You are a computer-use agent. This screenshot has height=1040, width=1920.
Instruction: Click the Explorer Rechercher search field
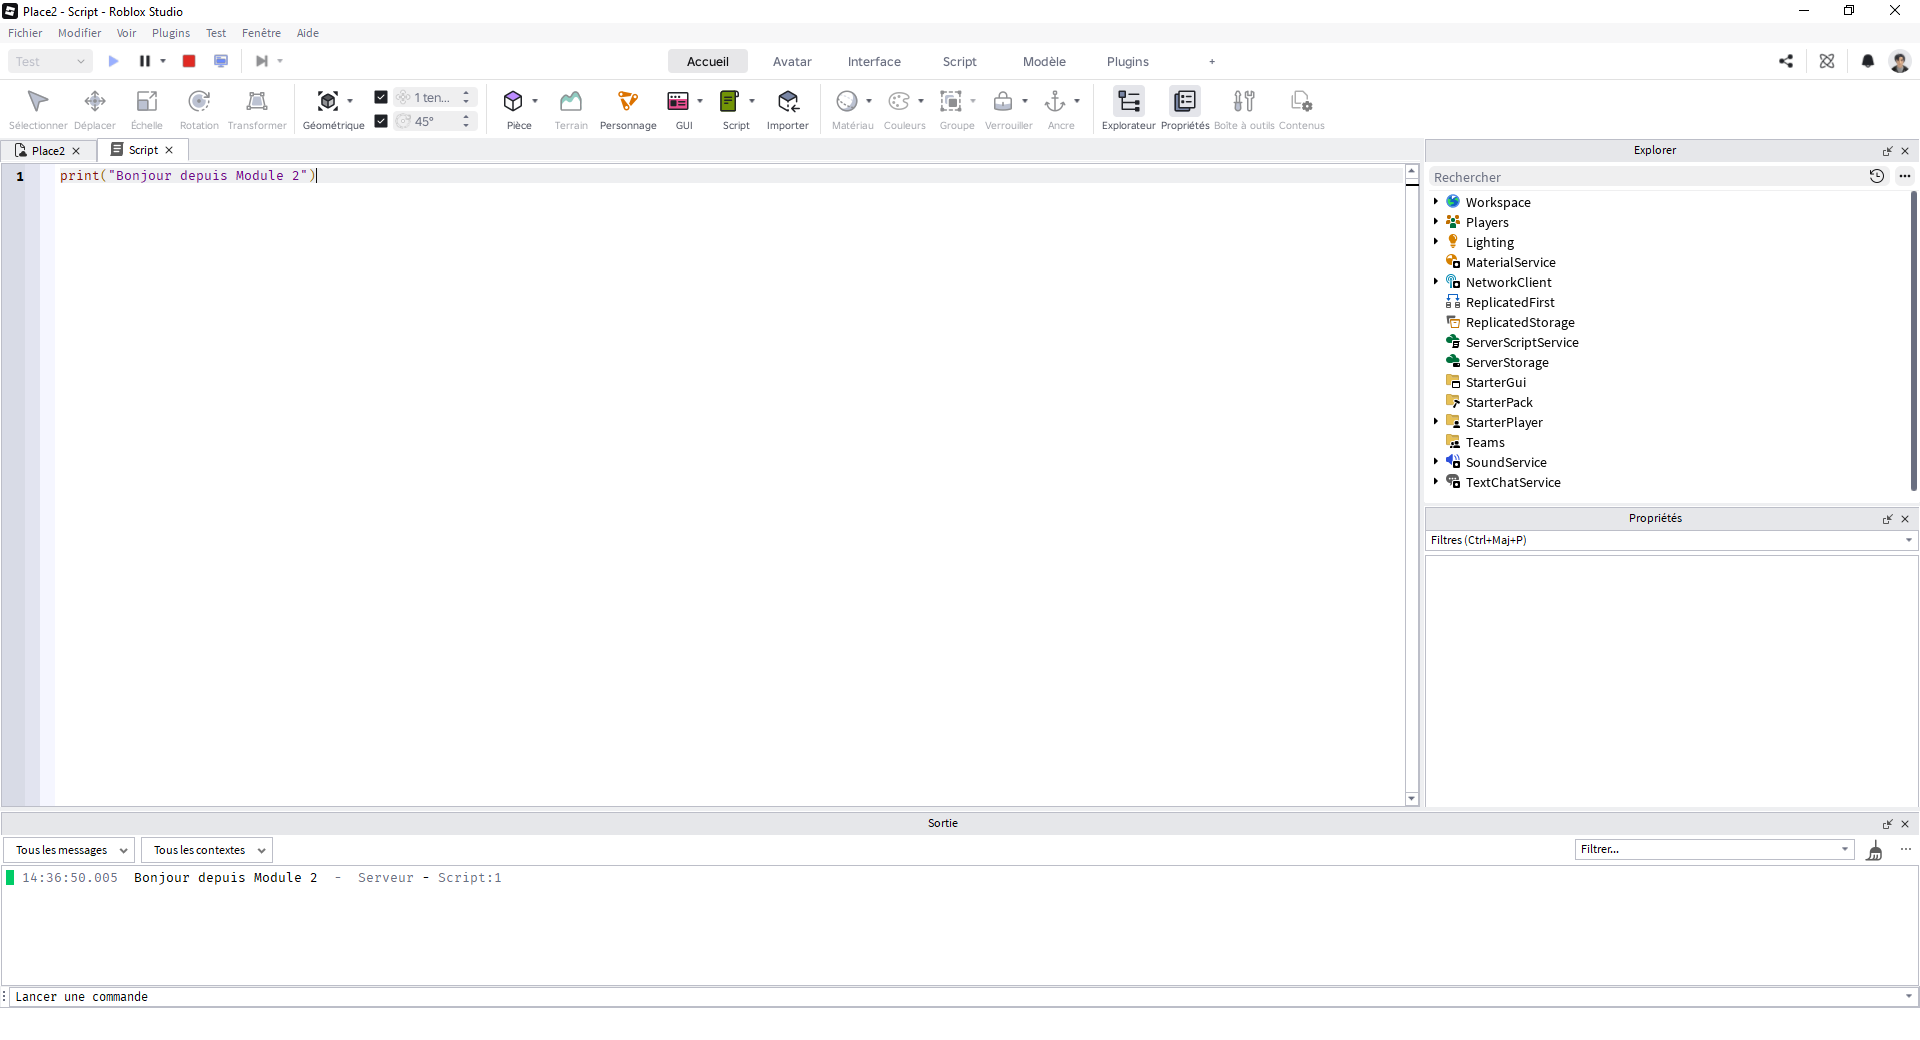pos(1645,177)
